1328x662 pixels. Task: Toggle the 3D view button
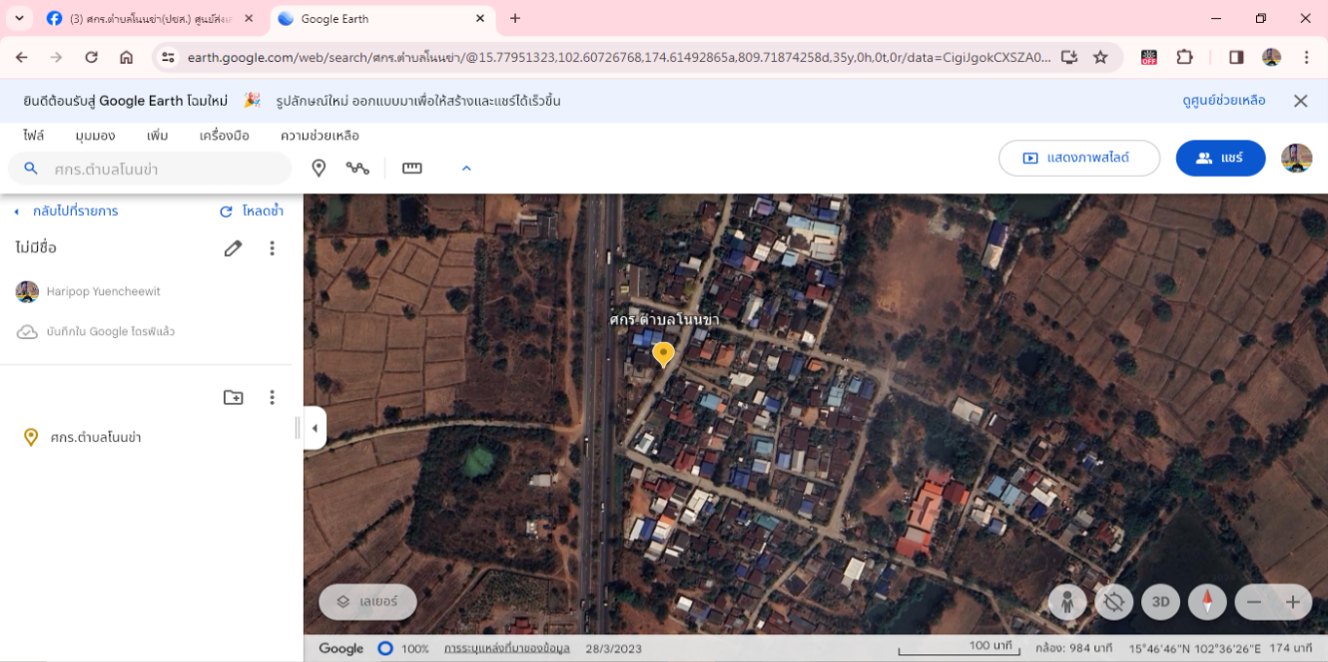[1161, 602]
